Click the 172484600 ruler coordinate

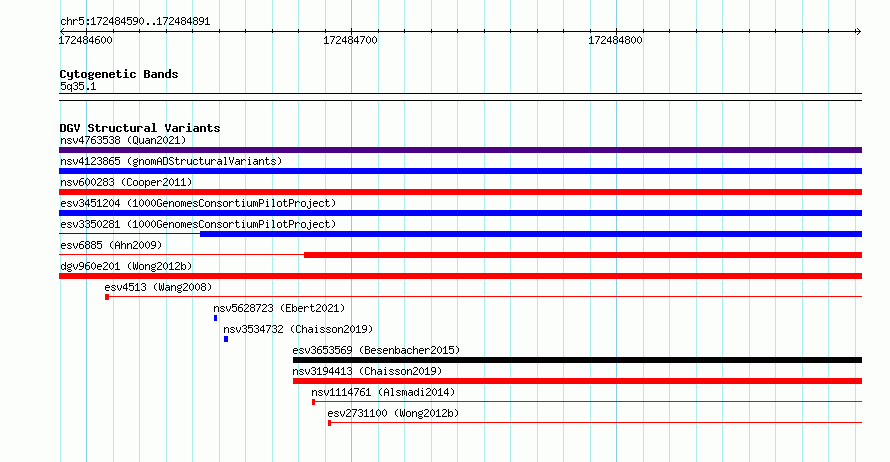[x=85, y=40]
